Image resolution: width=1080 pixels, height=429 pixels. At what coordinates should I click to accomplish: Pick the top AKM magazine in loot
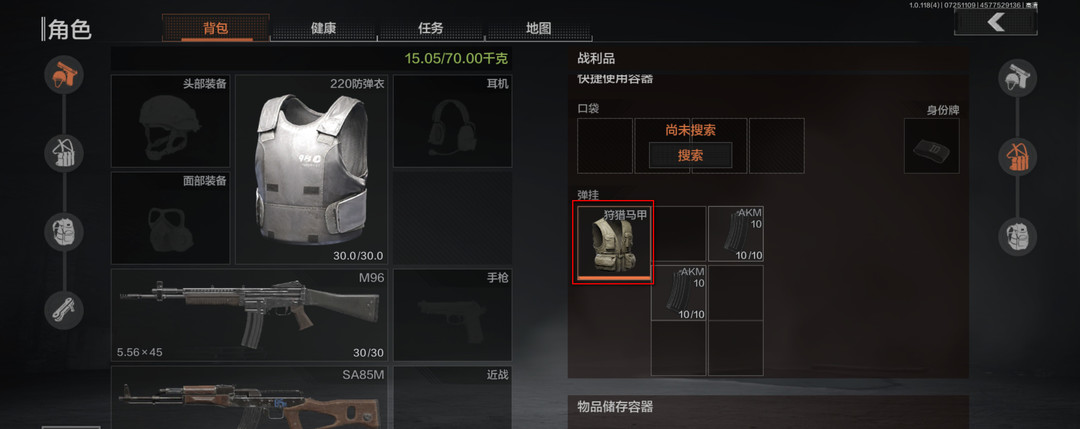coord(736,234)
